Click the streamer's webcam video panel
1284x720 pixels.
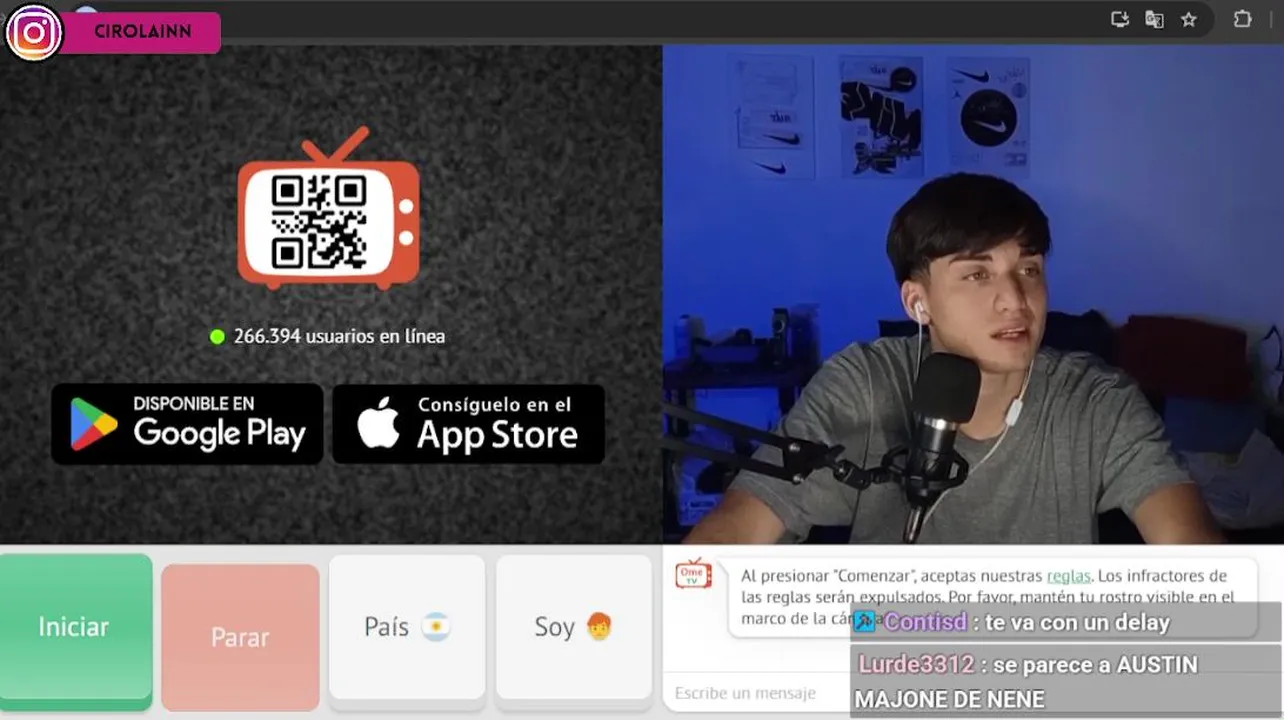click(973, 294)
